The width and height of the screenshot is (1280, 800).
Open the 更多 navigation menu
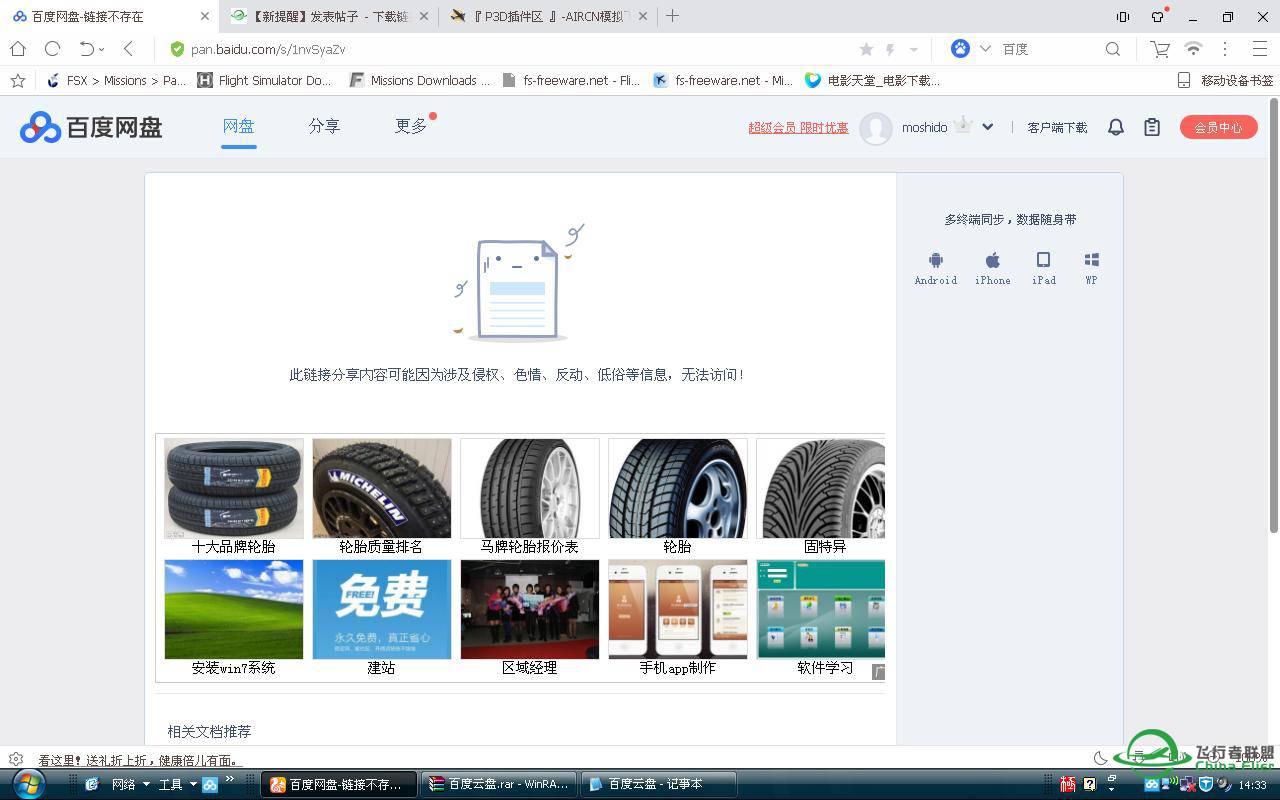click(411, 126)
